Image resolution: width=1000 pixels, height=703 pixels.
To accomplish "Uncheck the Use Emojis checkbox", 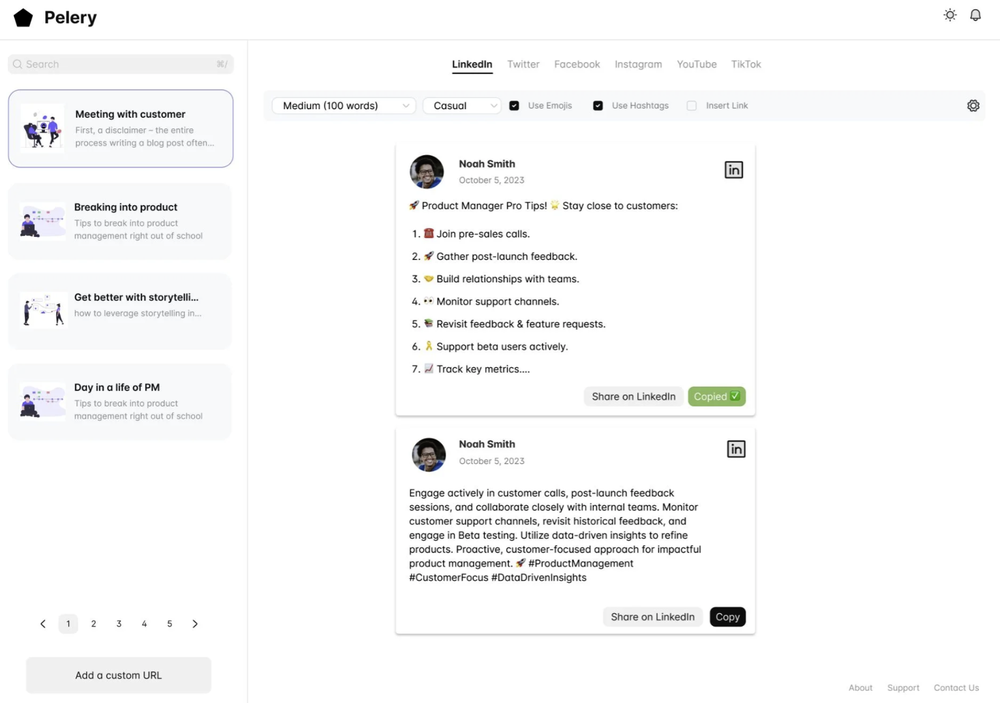I will click(x=514, y=106).
